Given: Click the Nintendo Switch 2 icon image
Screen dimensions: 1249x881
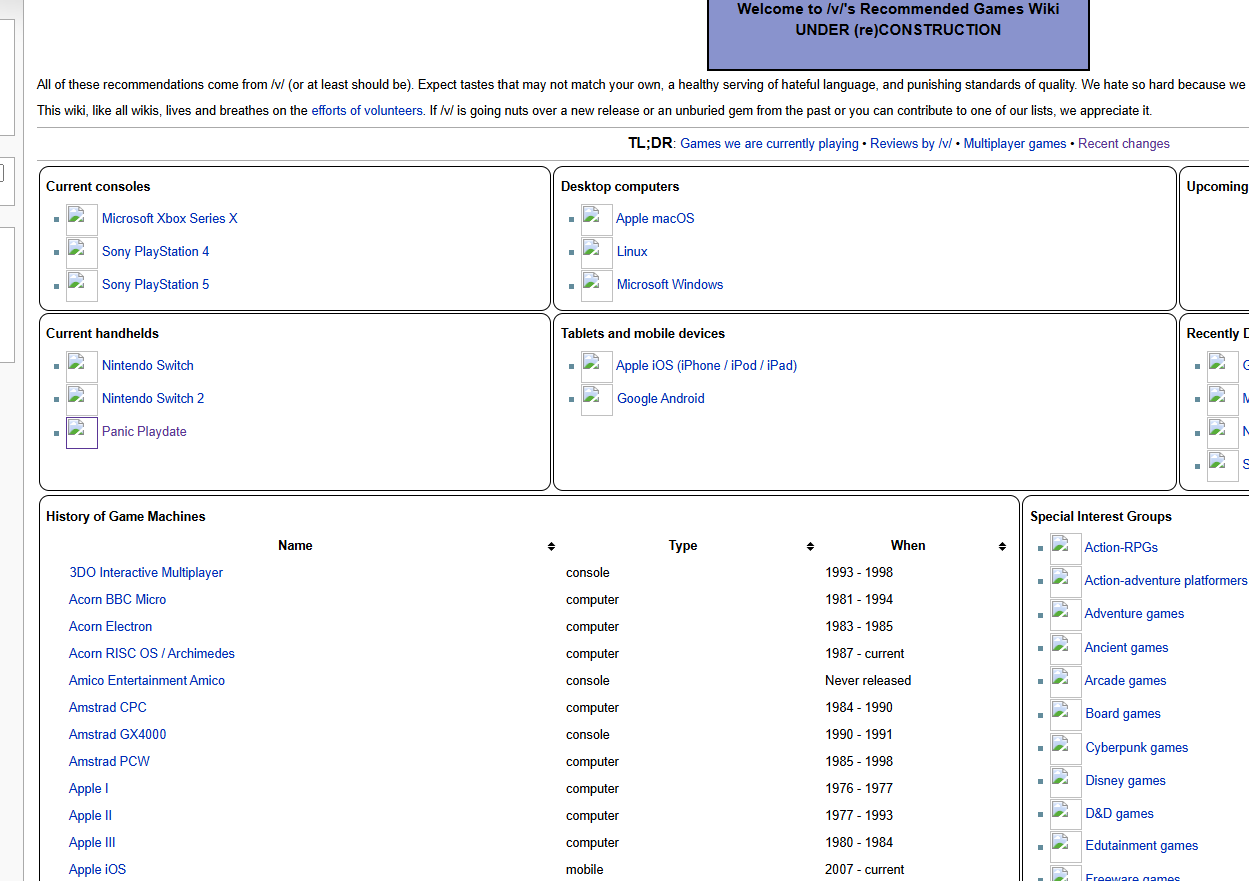Looking at the screenshot, I should (82, 399).
